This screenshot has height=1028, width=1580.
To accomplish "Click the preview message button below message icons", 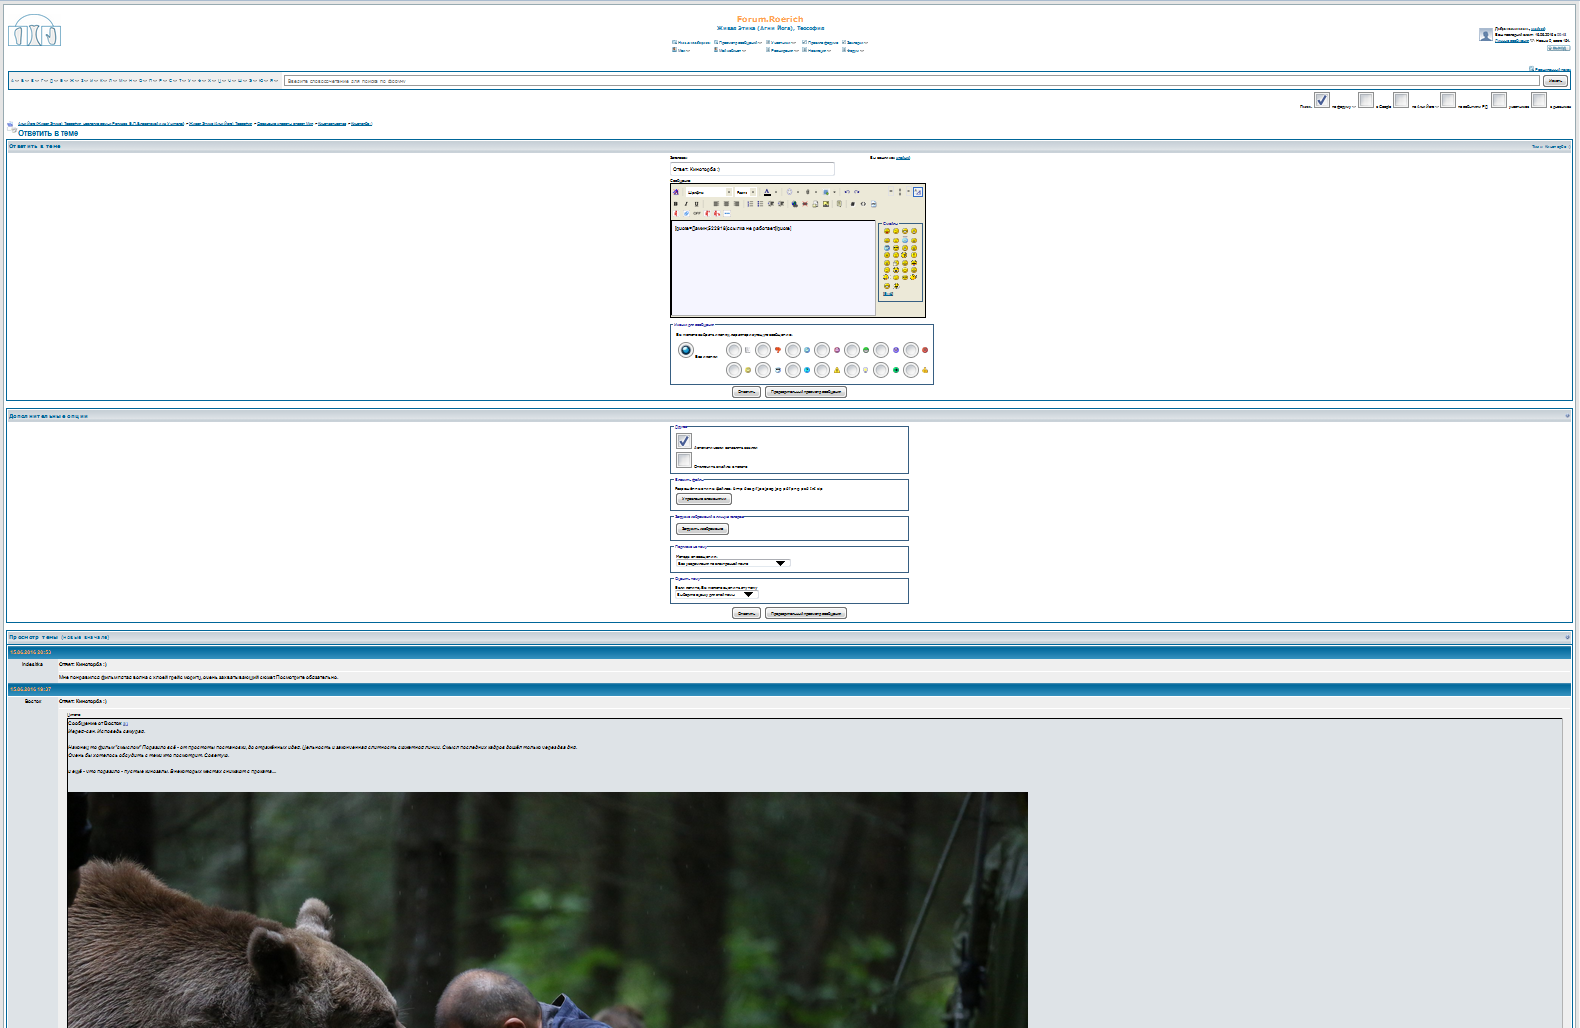I will pos(806,392).
